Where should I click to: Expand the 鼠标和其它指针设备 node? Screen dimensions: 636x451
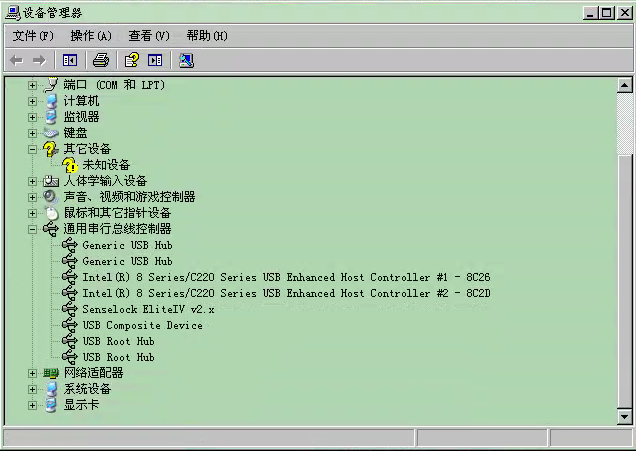pos(32,213)
